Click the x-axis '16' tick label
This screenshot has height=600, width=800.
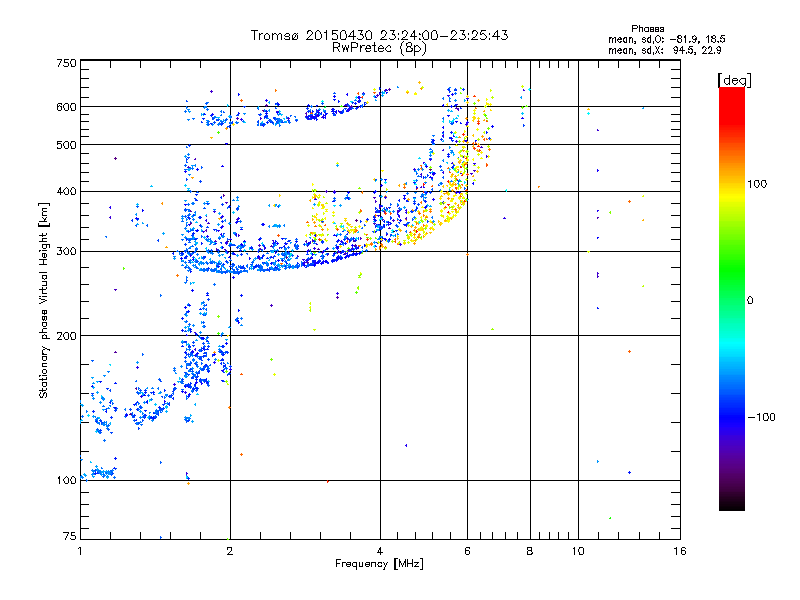coord(680,551)
